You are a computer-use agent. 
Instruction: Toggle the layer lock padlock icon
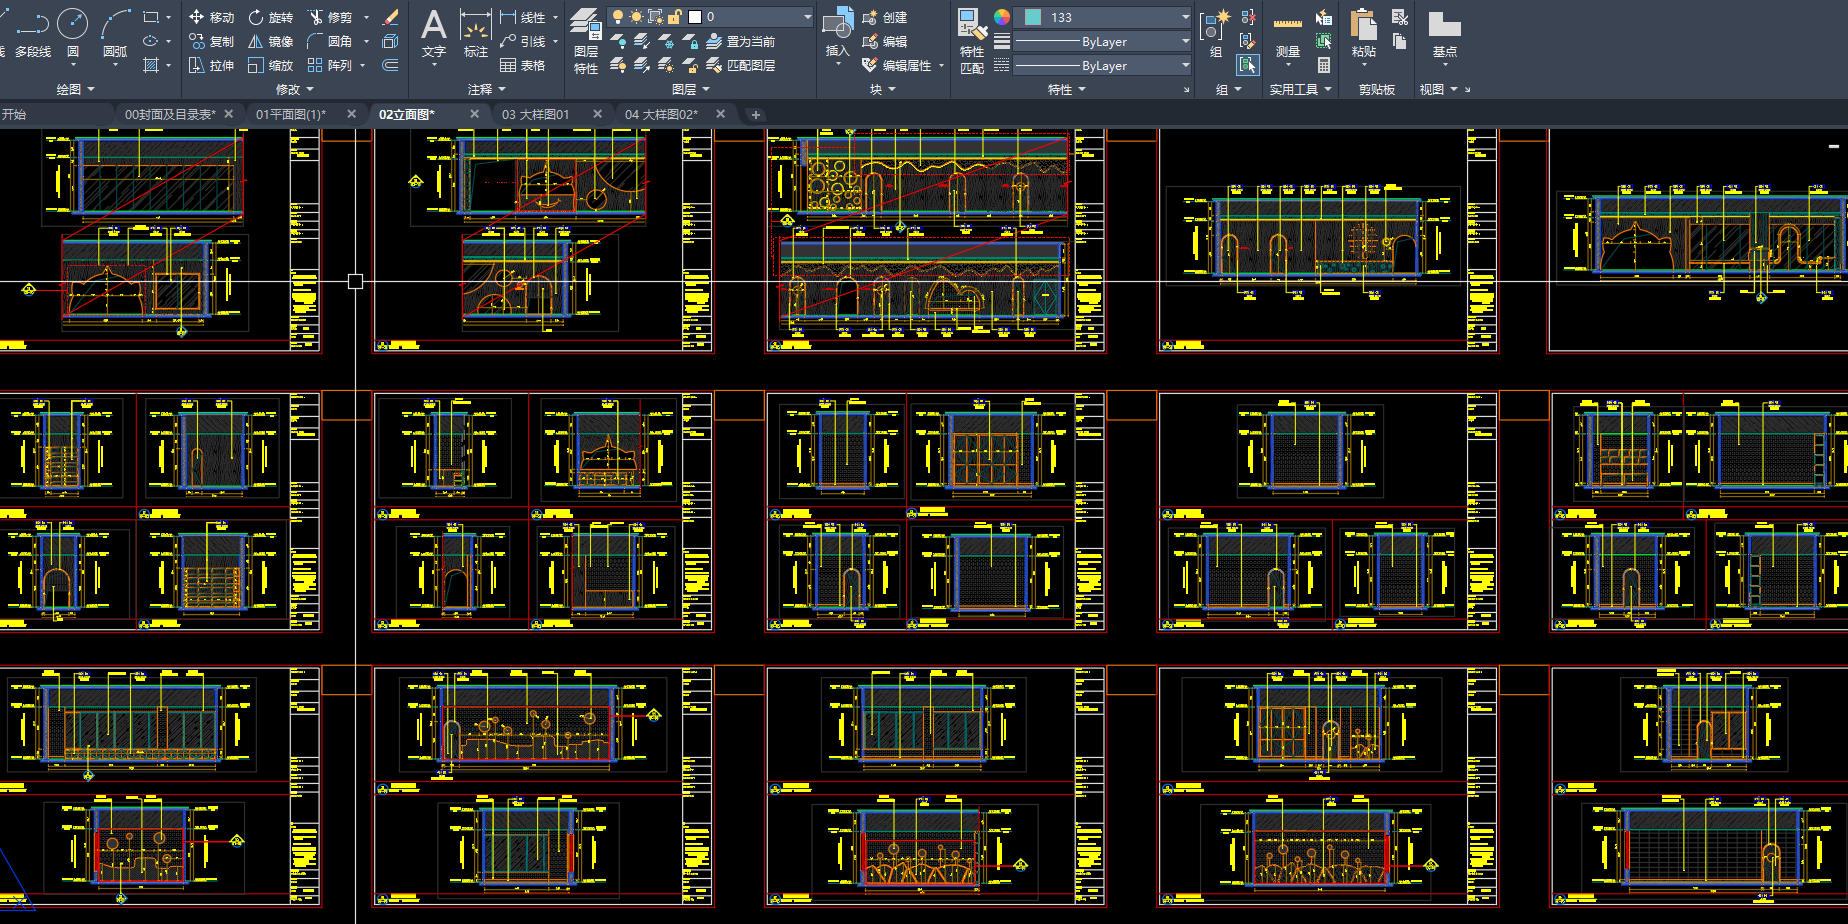pyautogui.click(x=675, y=17)
